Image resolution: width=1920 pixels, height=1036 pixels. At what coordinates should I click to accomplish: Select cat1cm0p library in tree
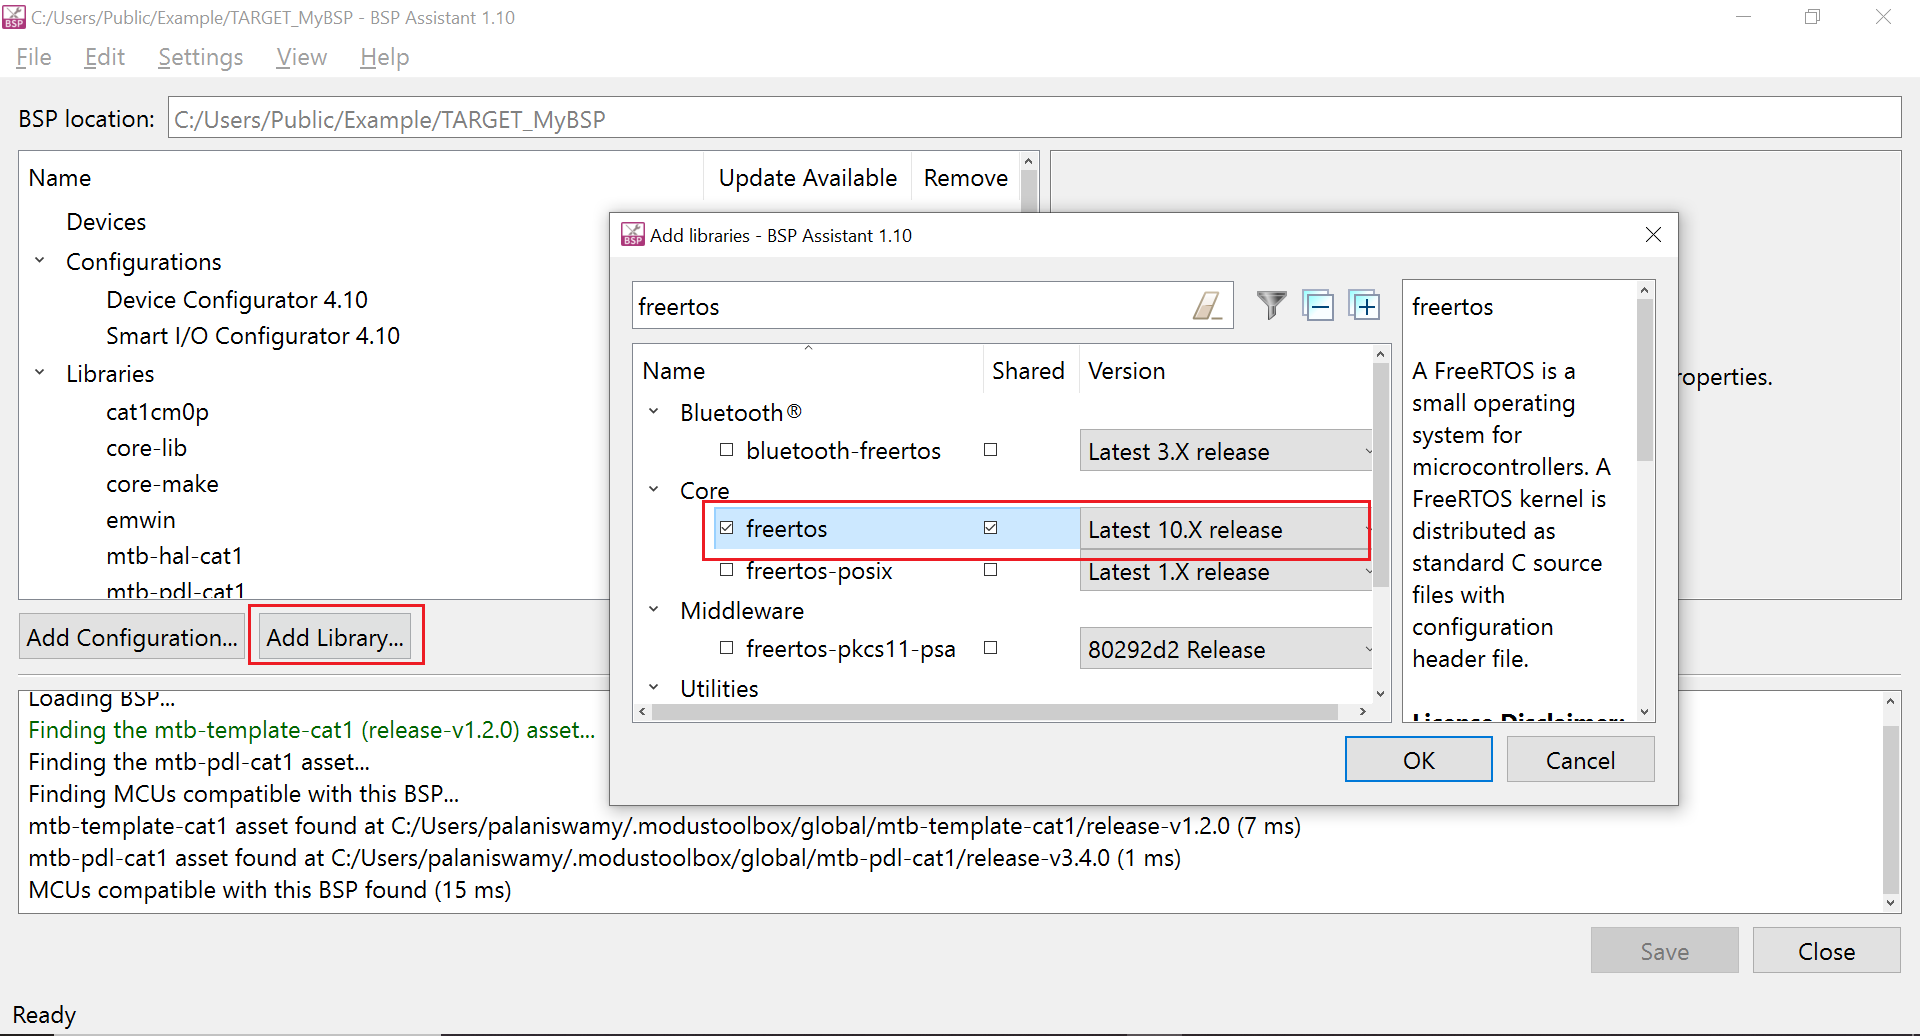[x=157, y=411]
